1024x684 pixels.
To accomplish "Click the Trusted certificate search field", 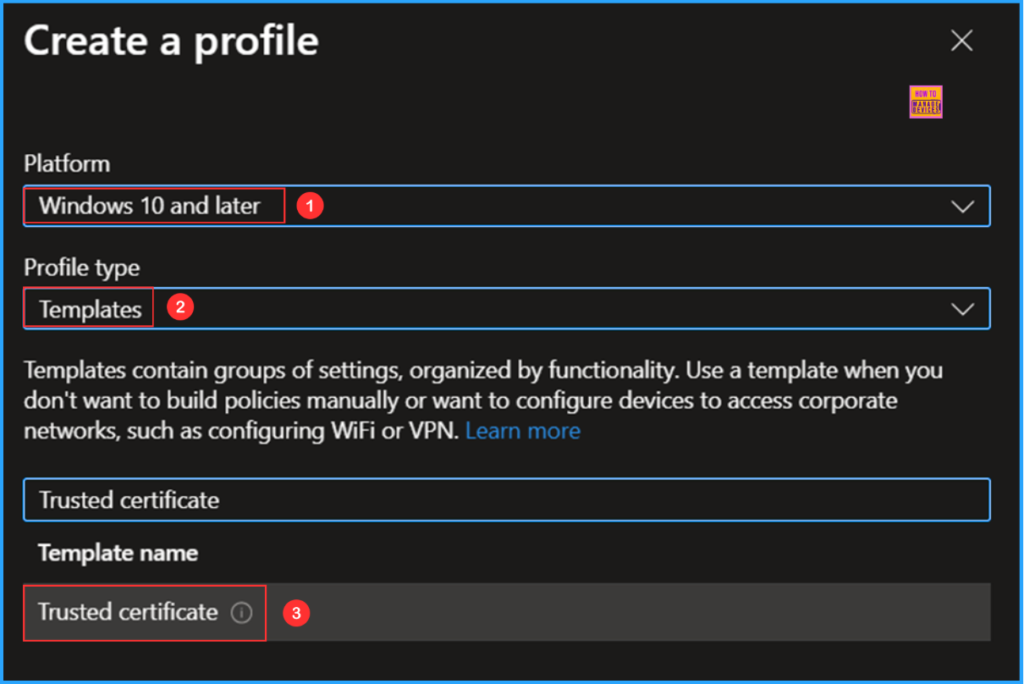I will [507, 500].
